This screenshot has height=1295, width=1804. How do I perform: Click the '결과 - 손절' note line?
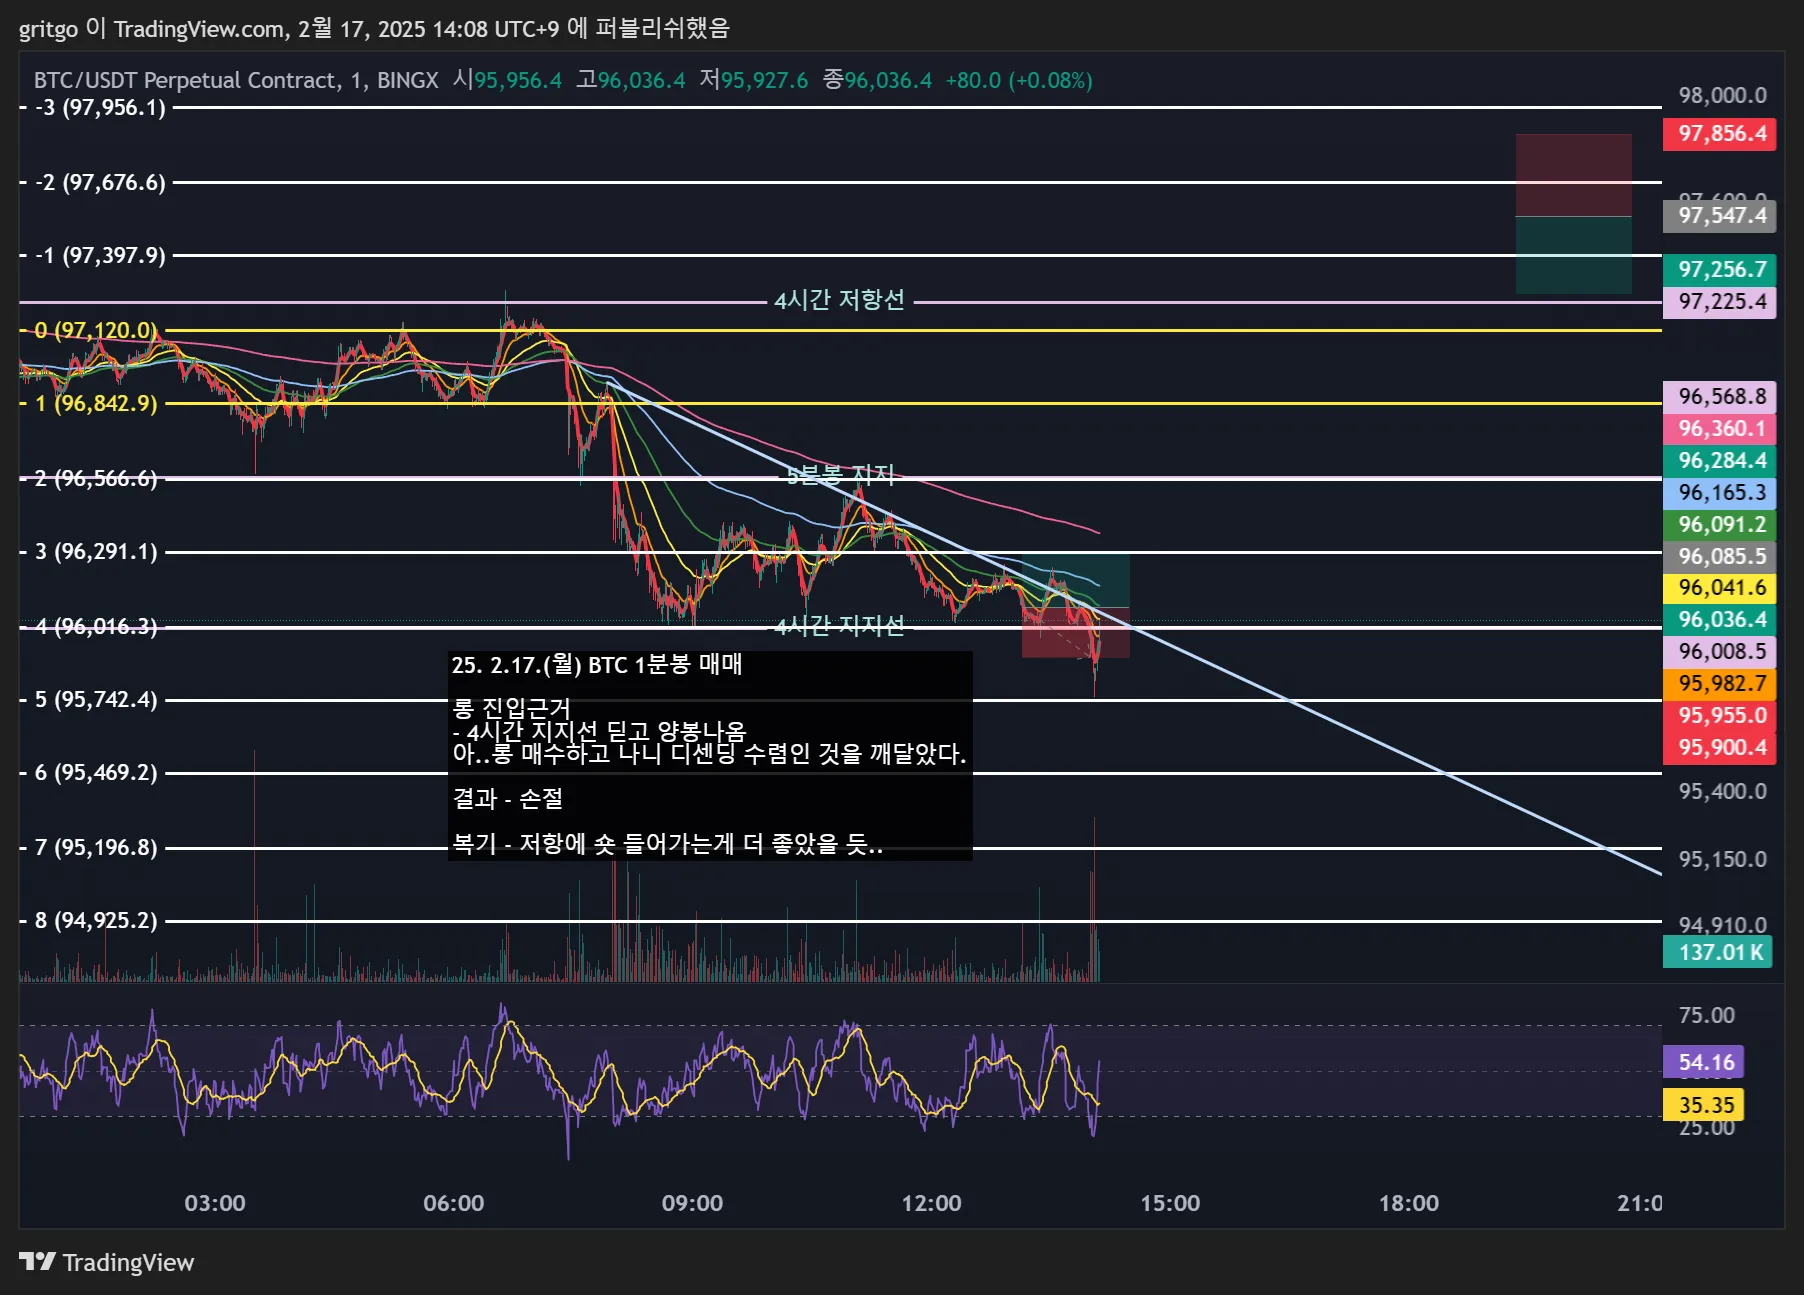pyautogui.click(x=508, y=798)
